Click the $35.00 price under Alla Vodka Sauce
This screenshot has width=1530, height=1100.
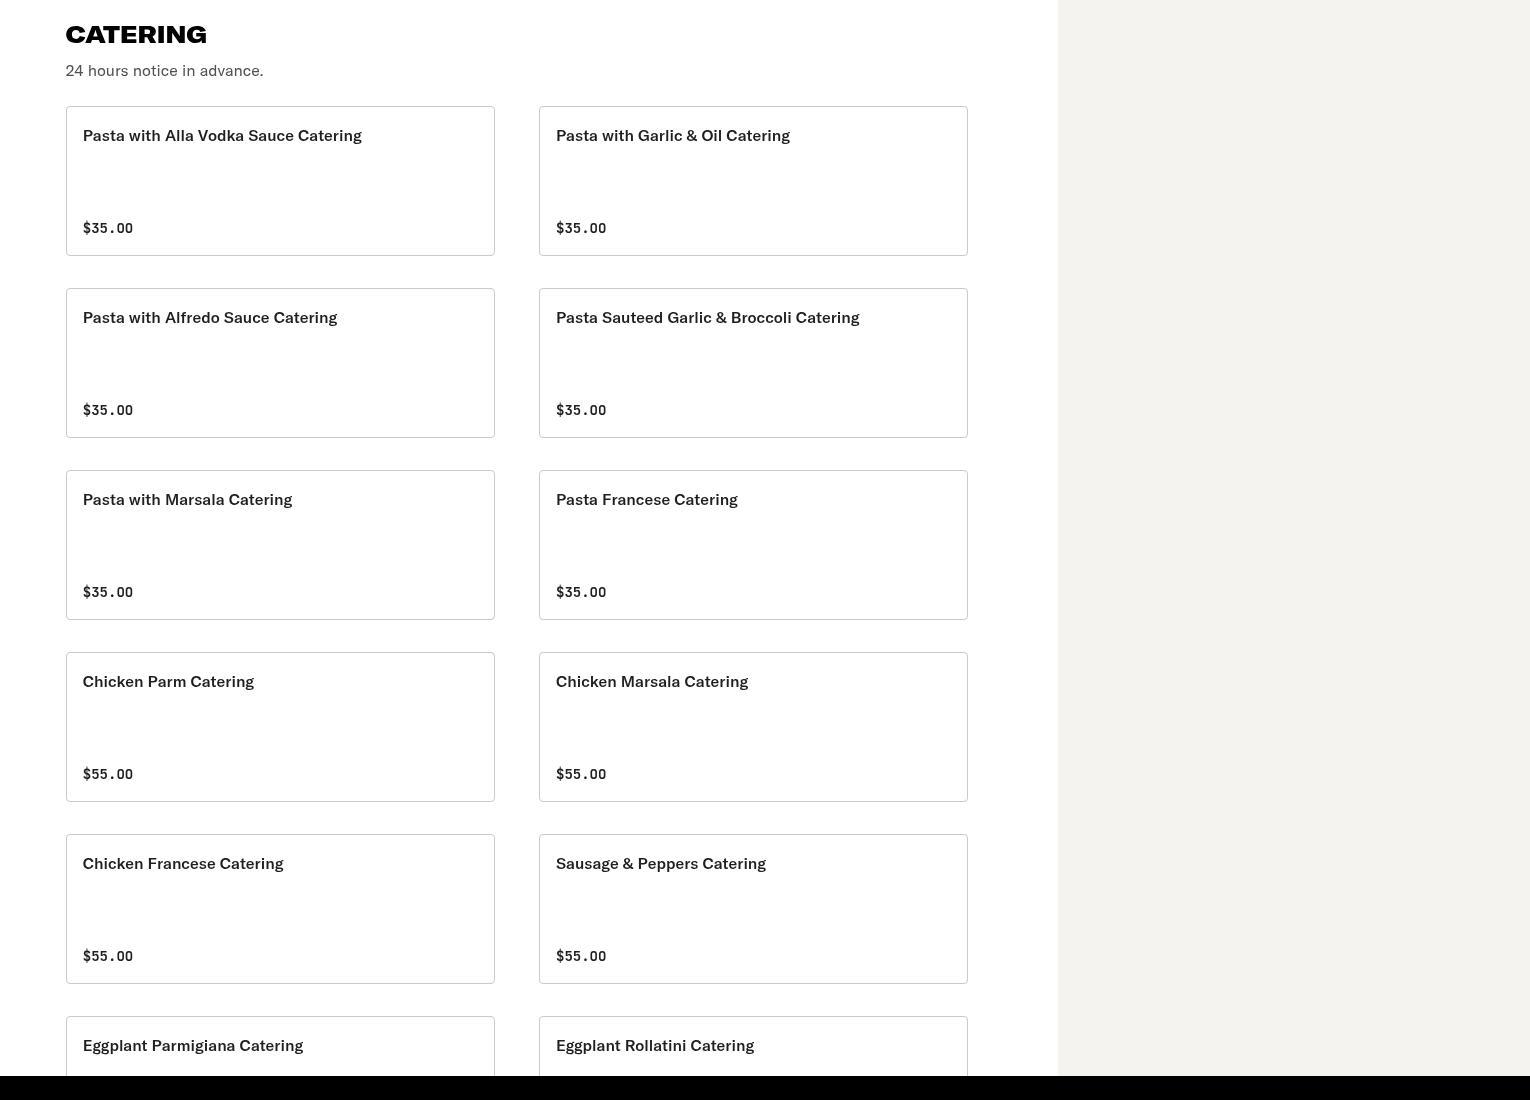(108, 228)
